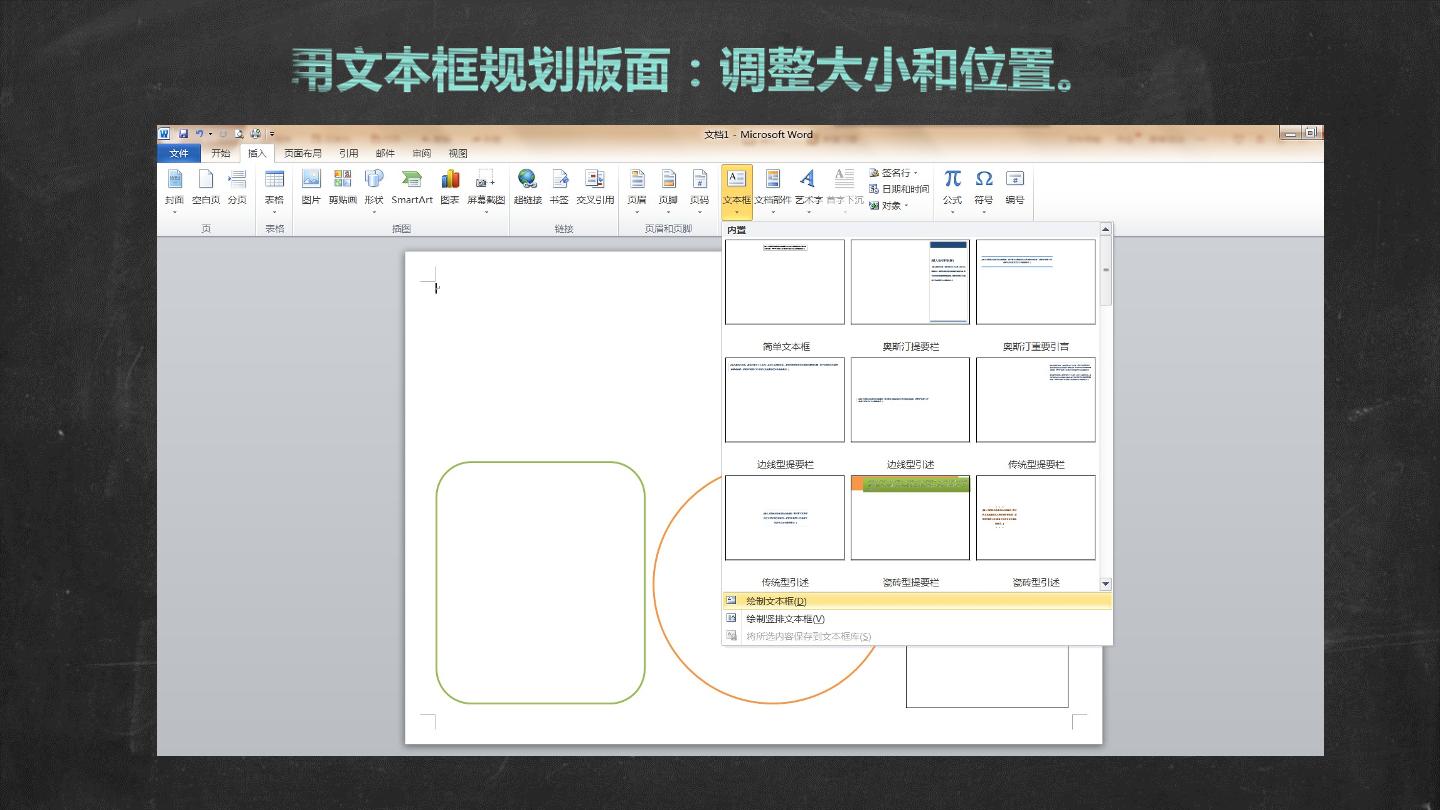The height and width of the screenshot is (810, 1440).
Task: Open the 页脚 footer menu
Action: (x=668, y=188)
